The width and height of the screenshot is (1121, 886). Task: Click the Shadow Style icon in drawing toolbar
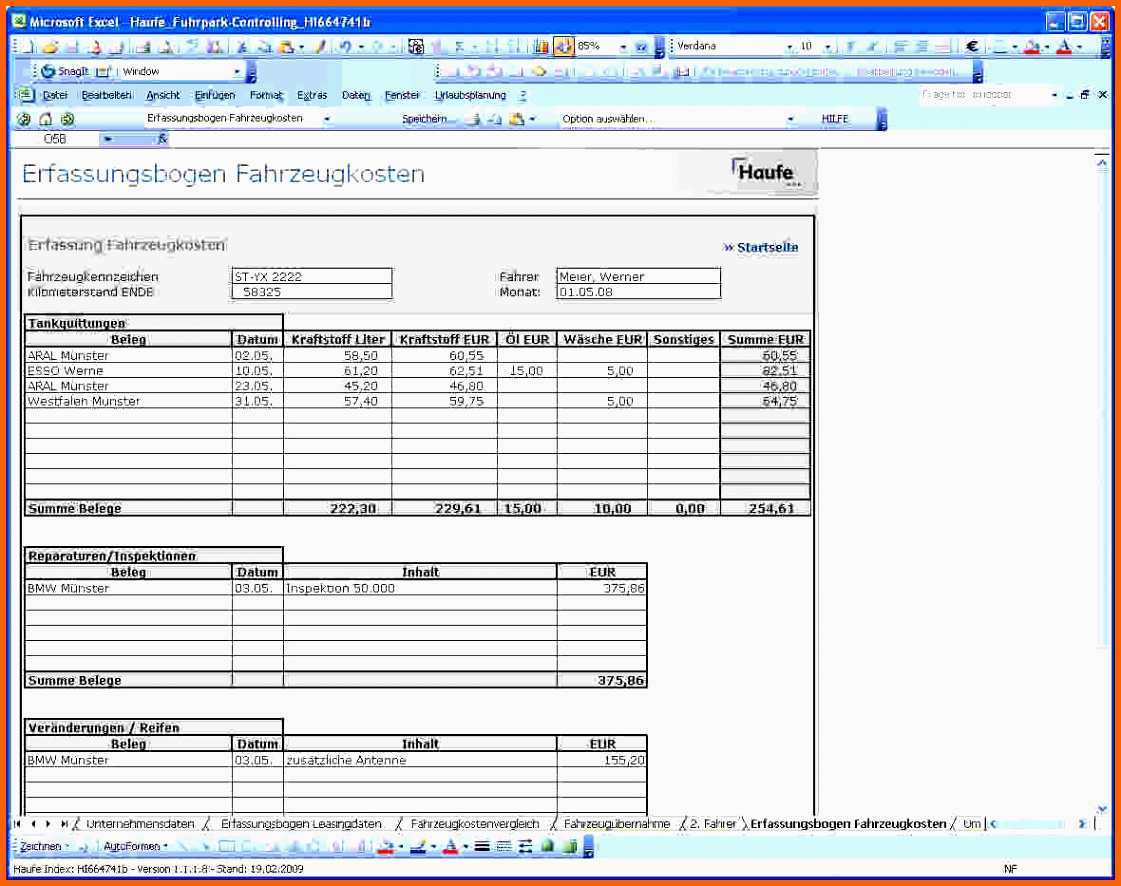pos(548,847)
